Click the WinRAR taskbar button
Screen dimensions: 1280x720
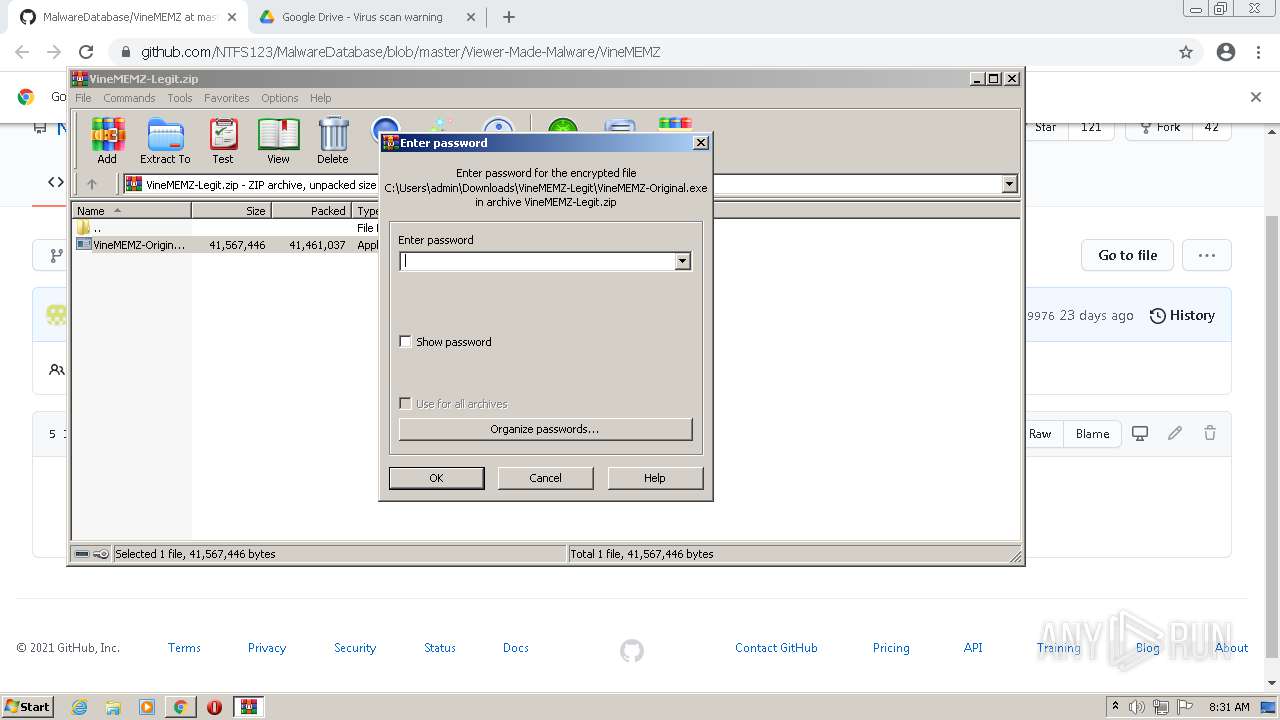249,707
